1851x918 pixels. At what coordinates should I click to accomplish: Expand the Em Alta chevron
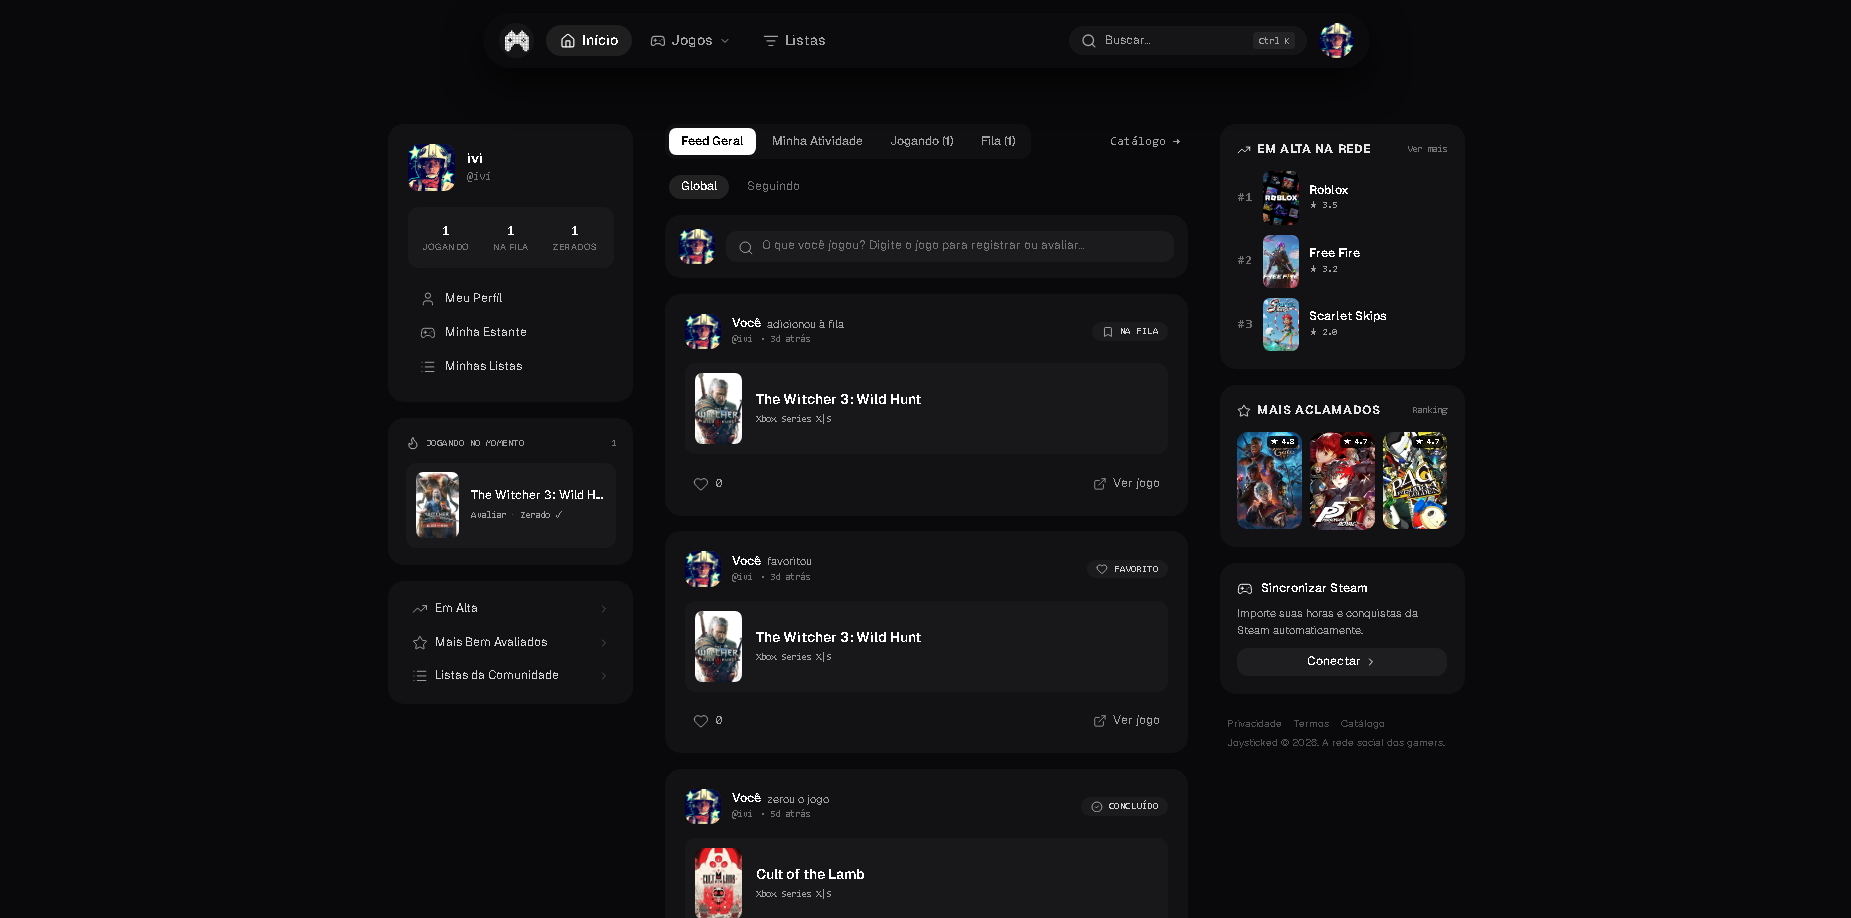click(604, 609)
